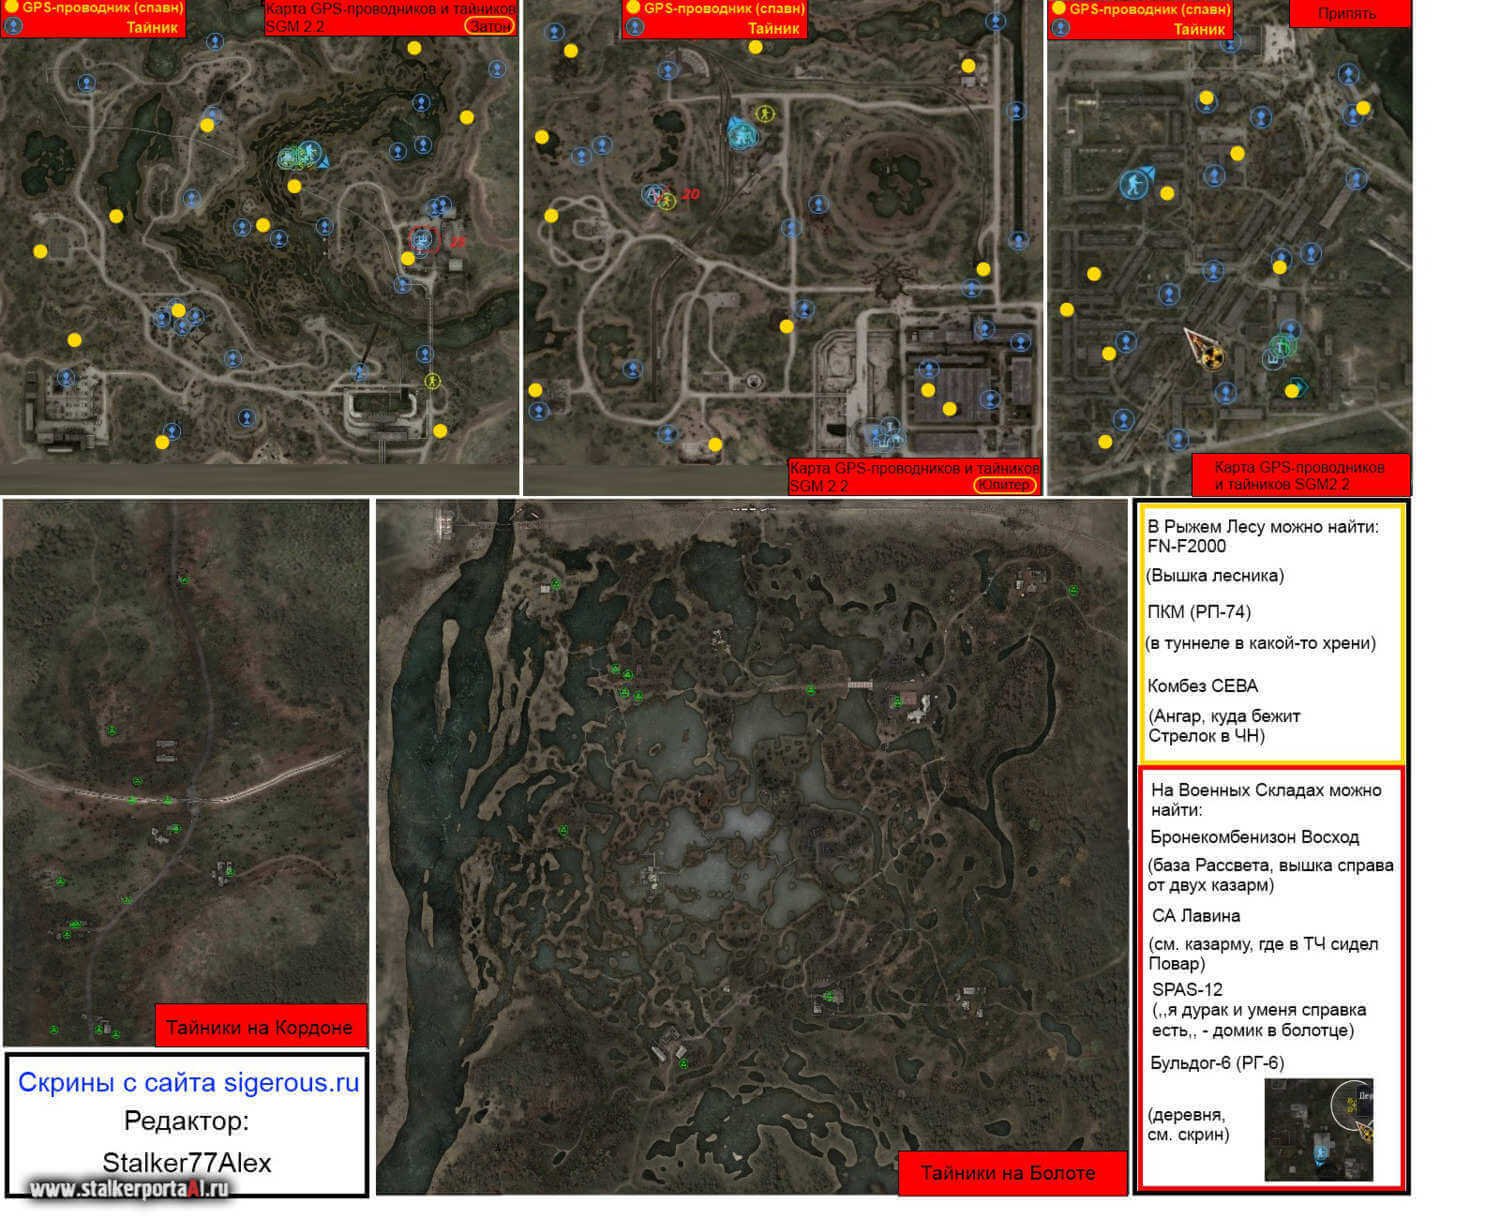Click the Тайники на Болоте label
This screenshot has height=1219, width=1500.
point(1007,1173)
